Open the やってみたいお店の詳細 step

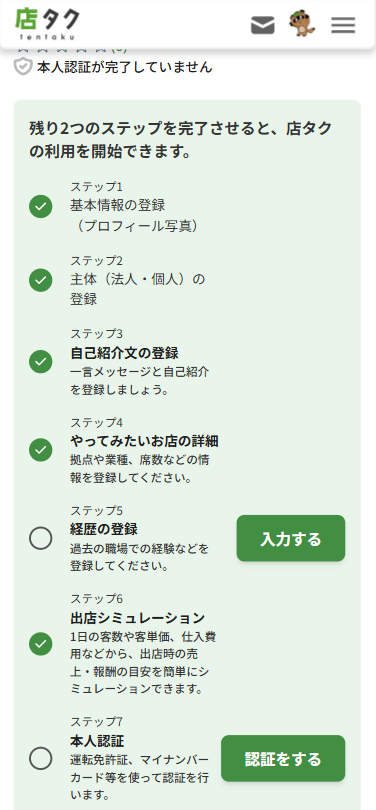pos(144,441)
